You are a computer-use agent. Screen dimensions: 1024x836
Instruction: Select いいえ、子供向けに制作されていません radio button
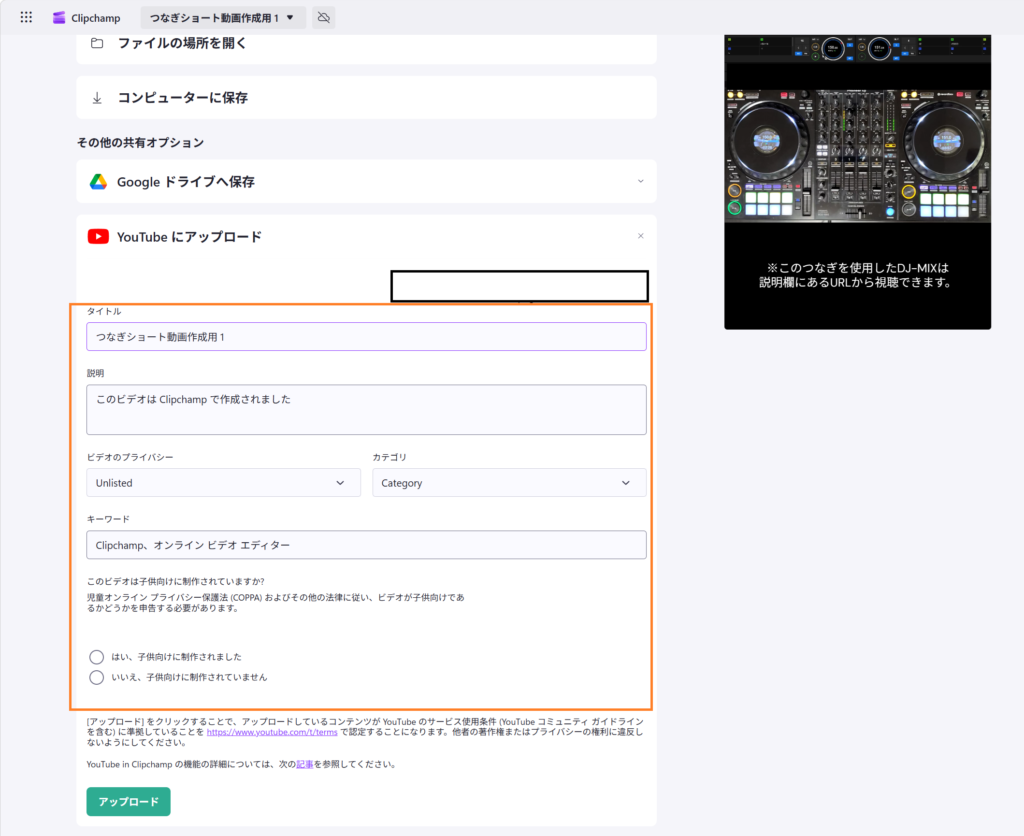coord(97,677)
